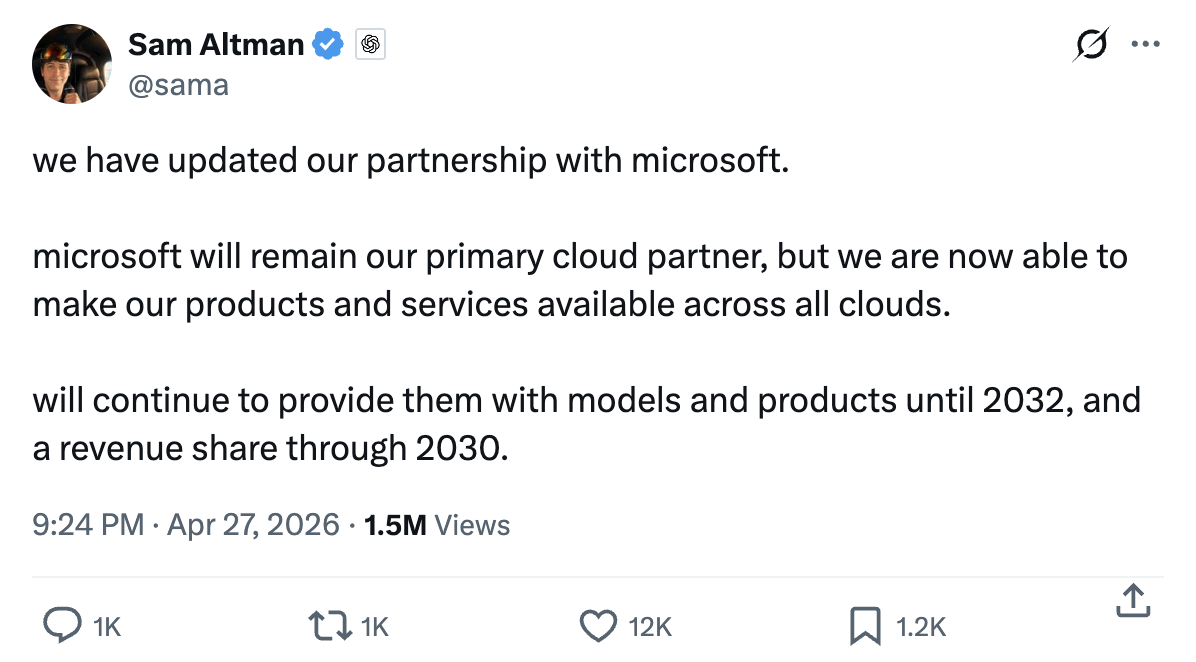The height and width of the screenshot is (662, 1196).
Task: Click the blue verified checkmark badge
Action: click(x=327, y=44)
